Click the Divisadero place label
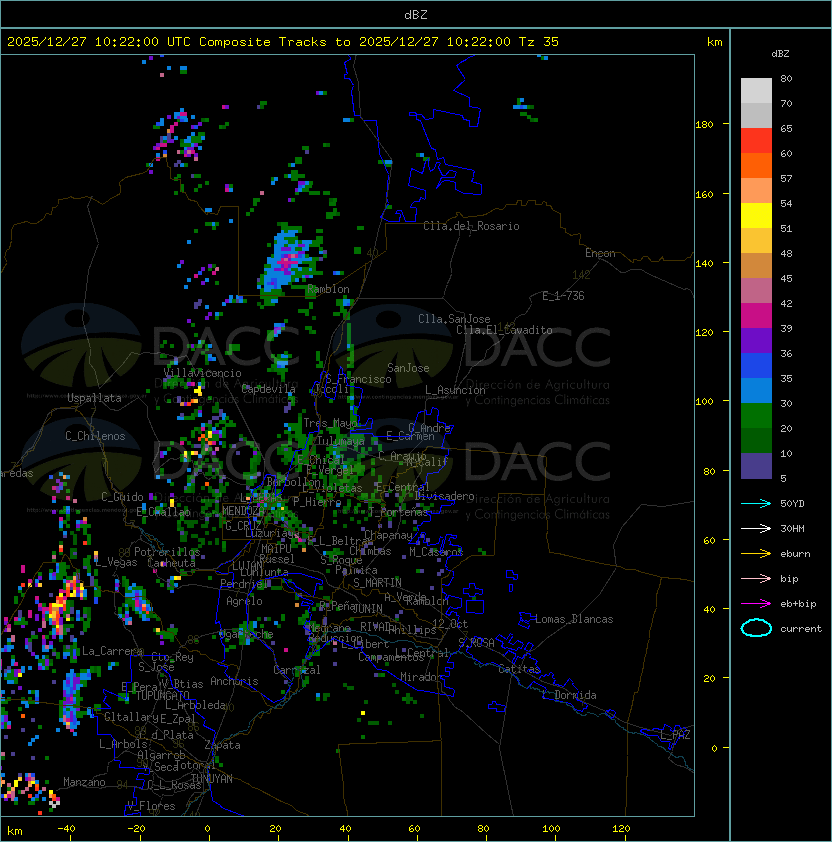 point(444,496)
